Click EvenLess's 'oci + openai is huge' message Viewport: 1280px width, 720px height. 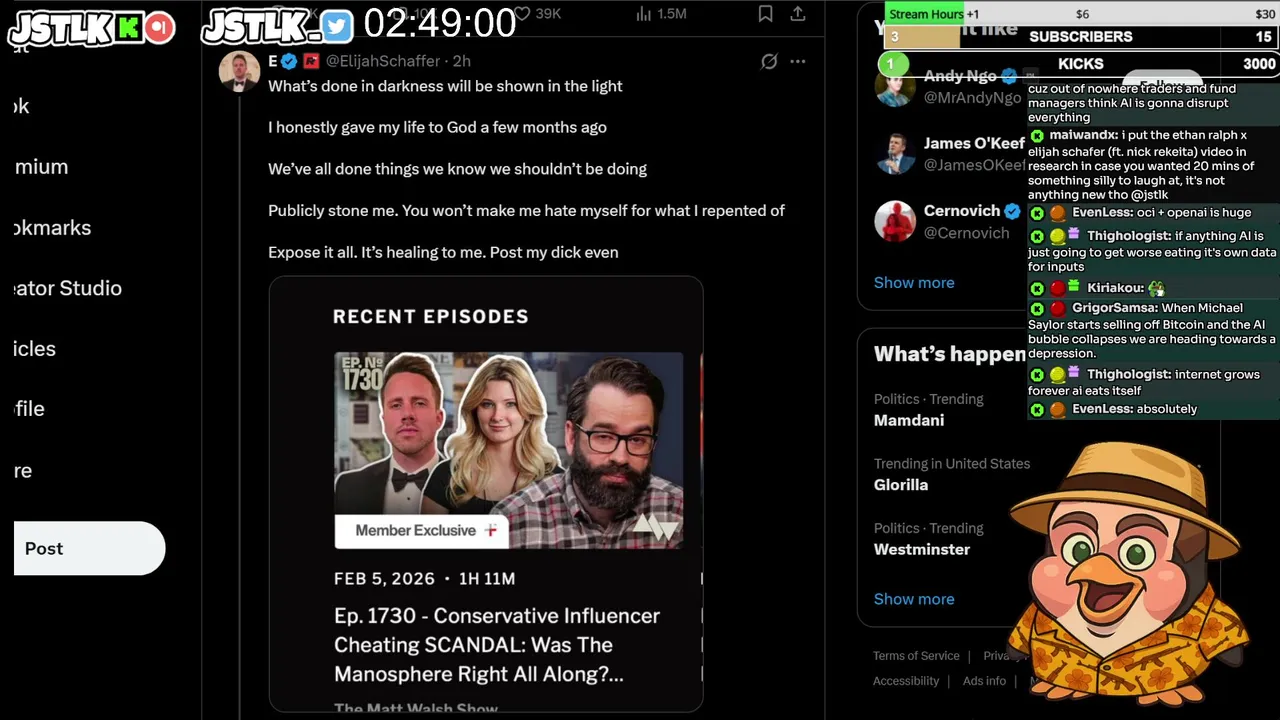1152,213
